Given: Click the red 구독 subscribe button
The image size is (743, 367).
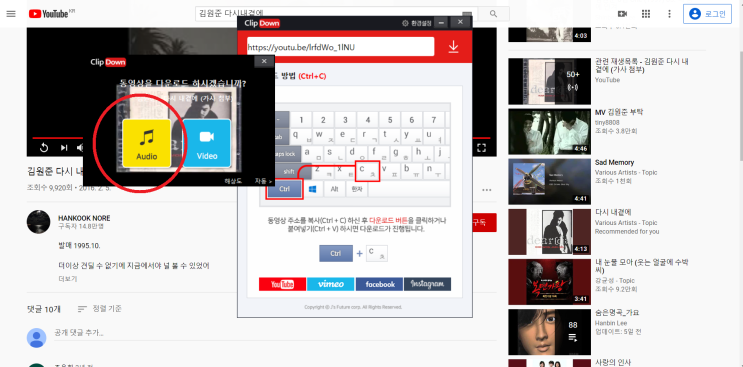Looking at the screenshot, I should coord(484,223).
